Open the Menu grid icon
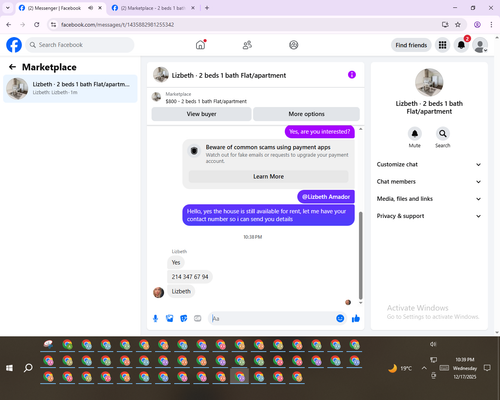 pos(442,45)
